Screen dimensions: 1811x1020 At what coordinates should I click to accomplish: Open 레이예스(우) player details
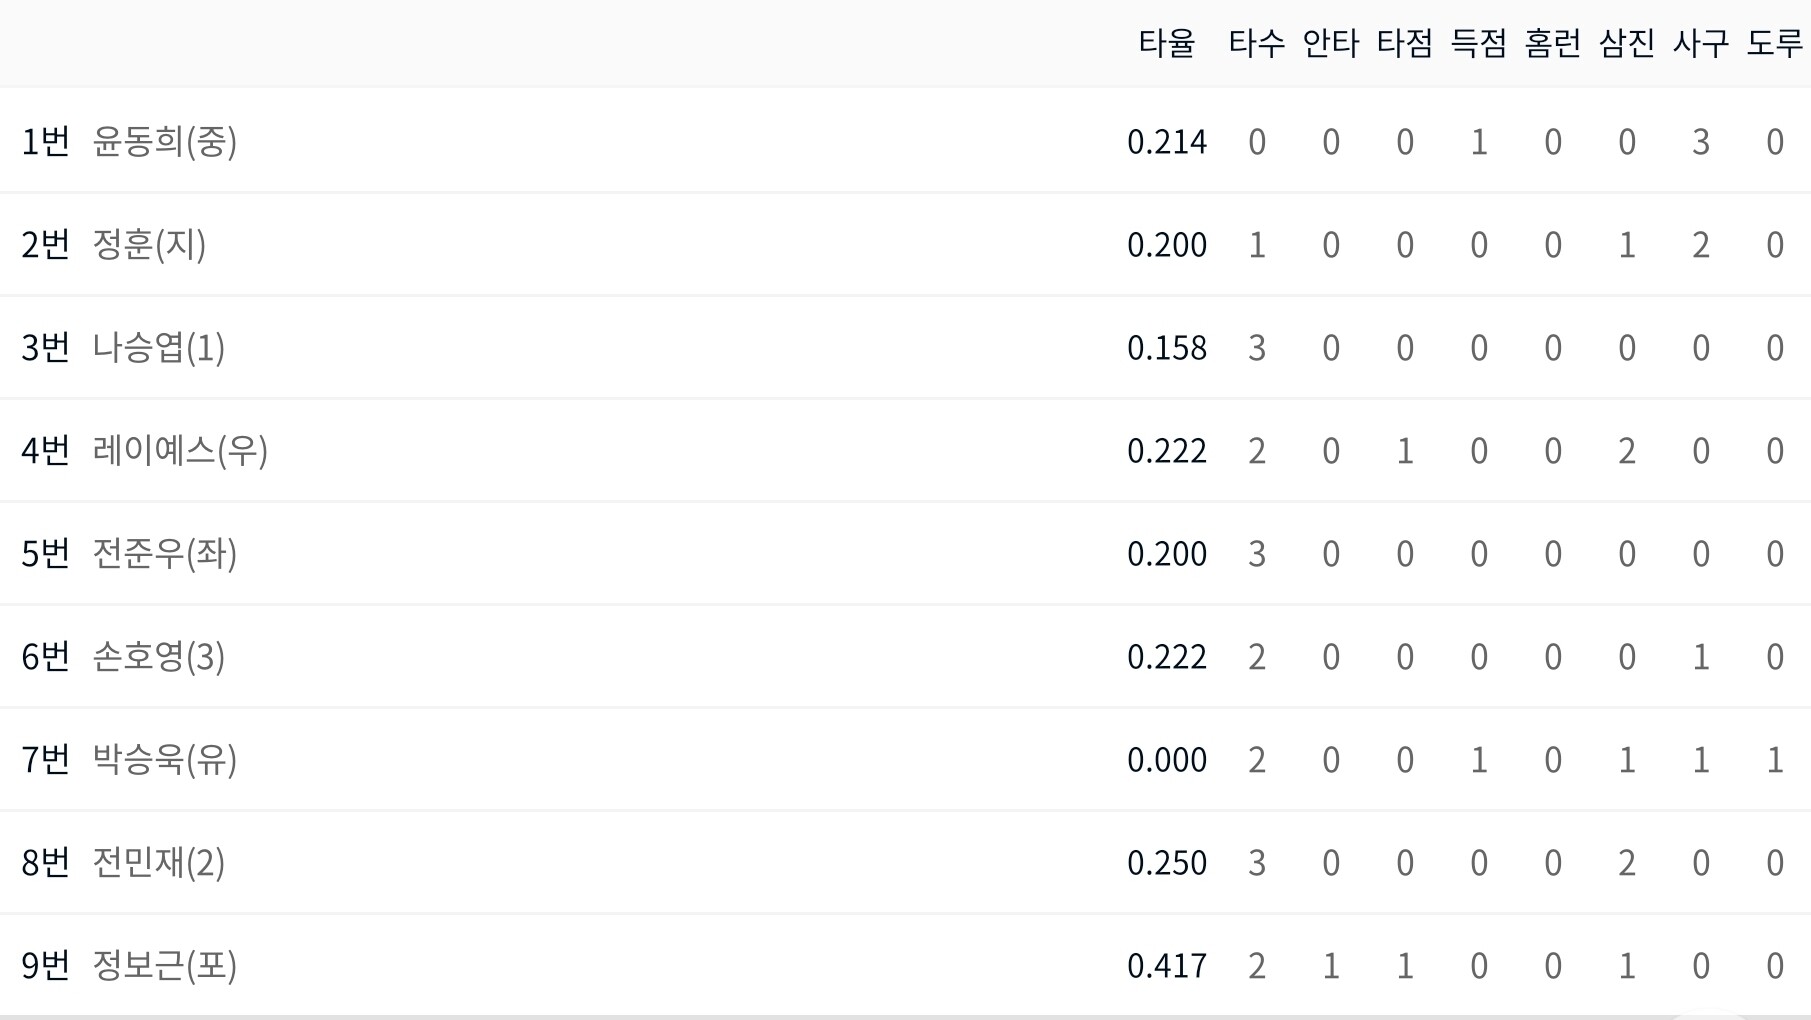pos(180,450)
